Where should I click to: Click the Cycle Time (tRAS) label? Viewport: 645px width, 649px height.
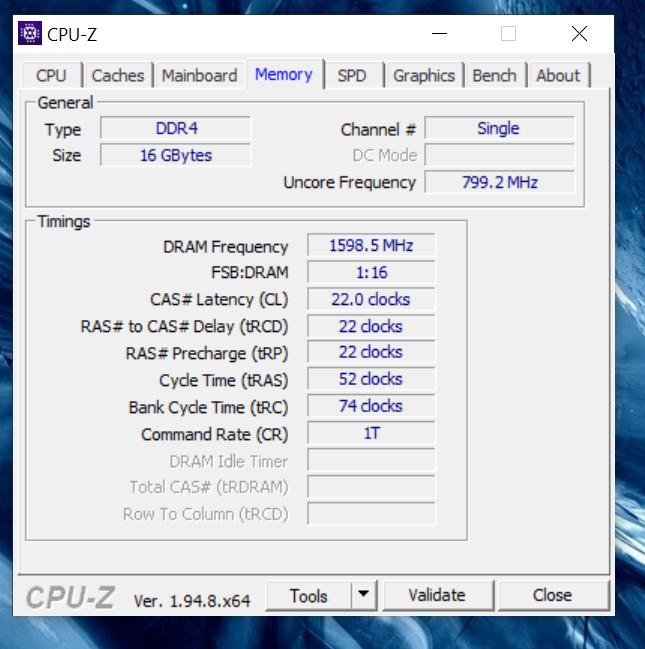[x=224, y=380]
